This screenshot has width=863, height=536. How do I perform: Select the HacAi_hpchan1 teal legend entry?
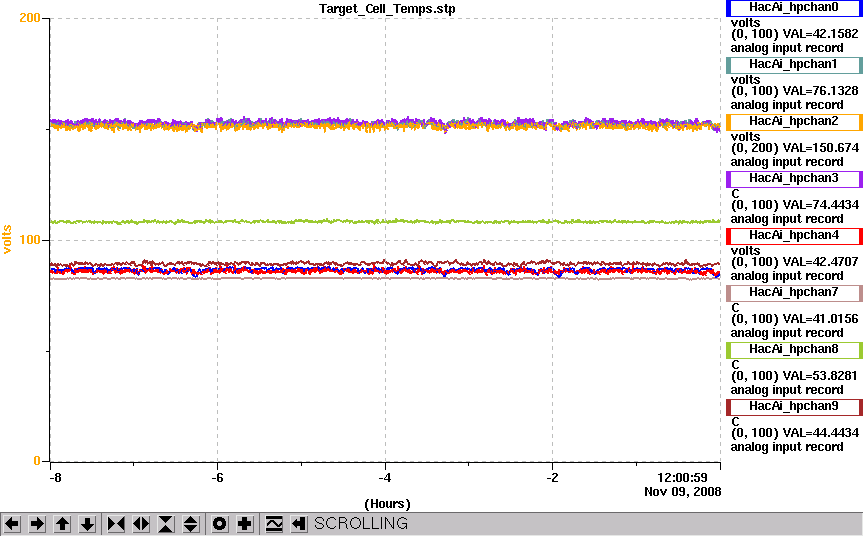(x=794, y=65)
